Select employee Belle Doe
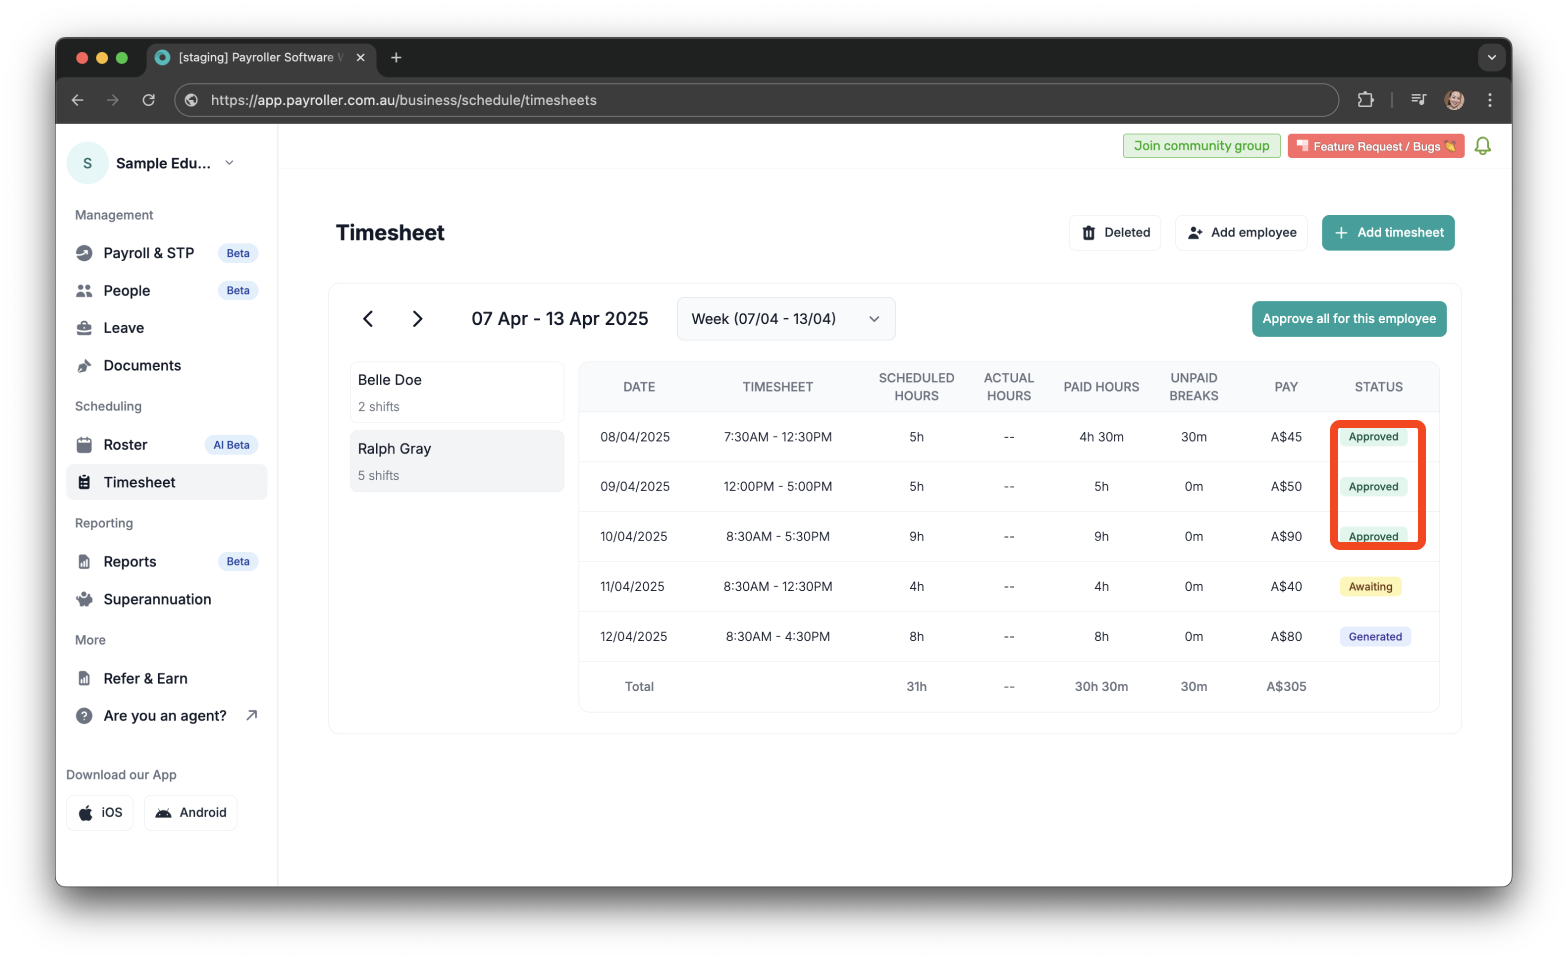1568x960 pixels. coord(457,392)
